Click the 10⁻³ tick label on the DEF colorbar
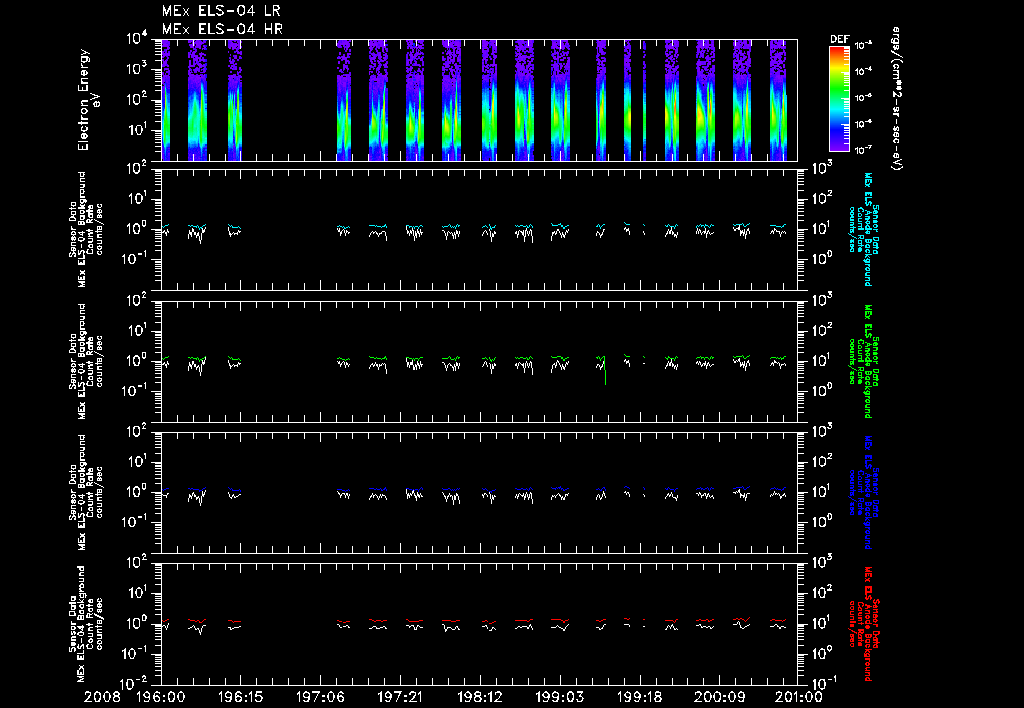The width and height of the screenshot is (1024, 708). 864,46
